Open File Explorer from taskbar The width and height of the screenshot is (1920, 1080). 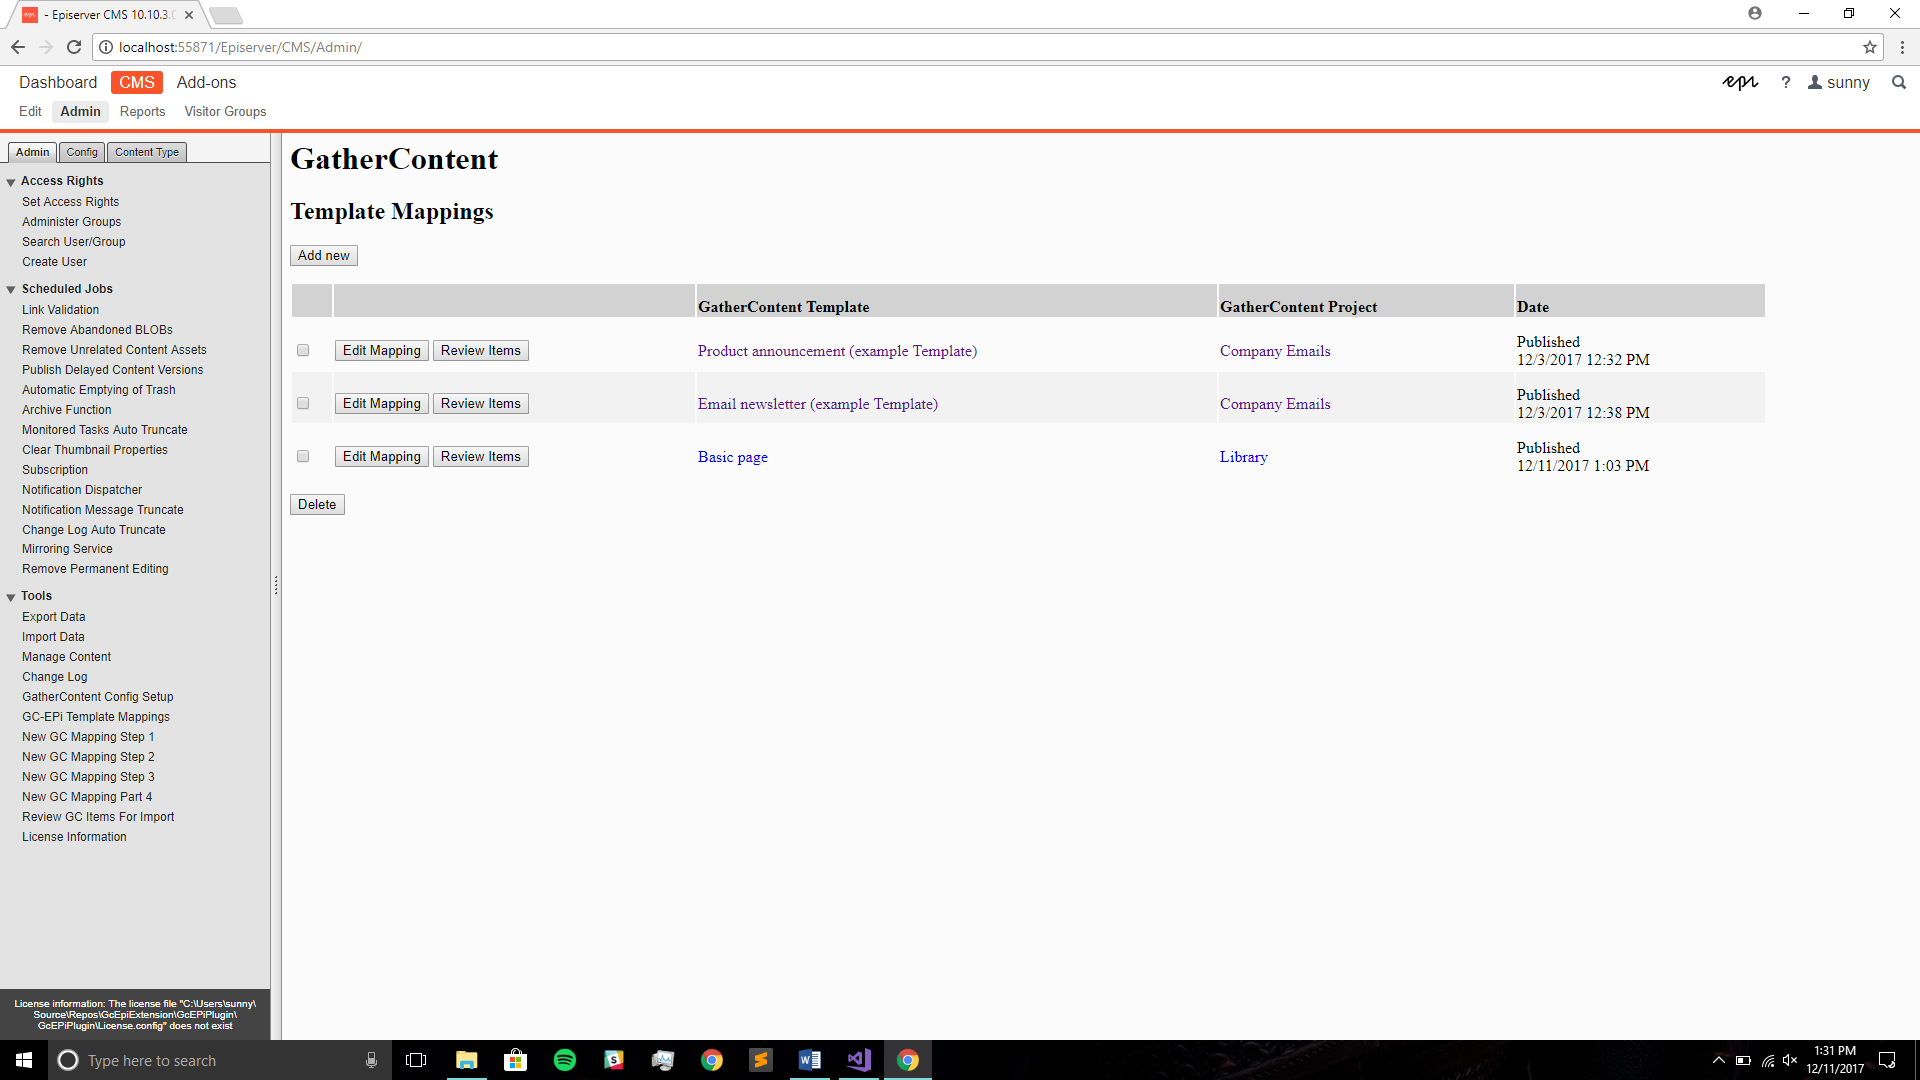[466, 1060]
